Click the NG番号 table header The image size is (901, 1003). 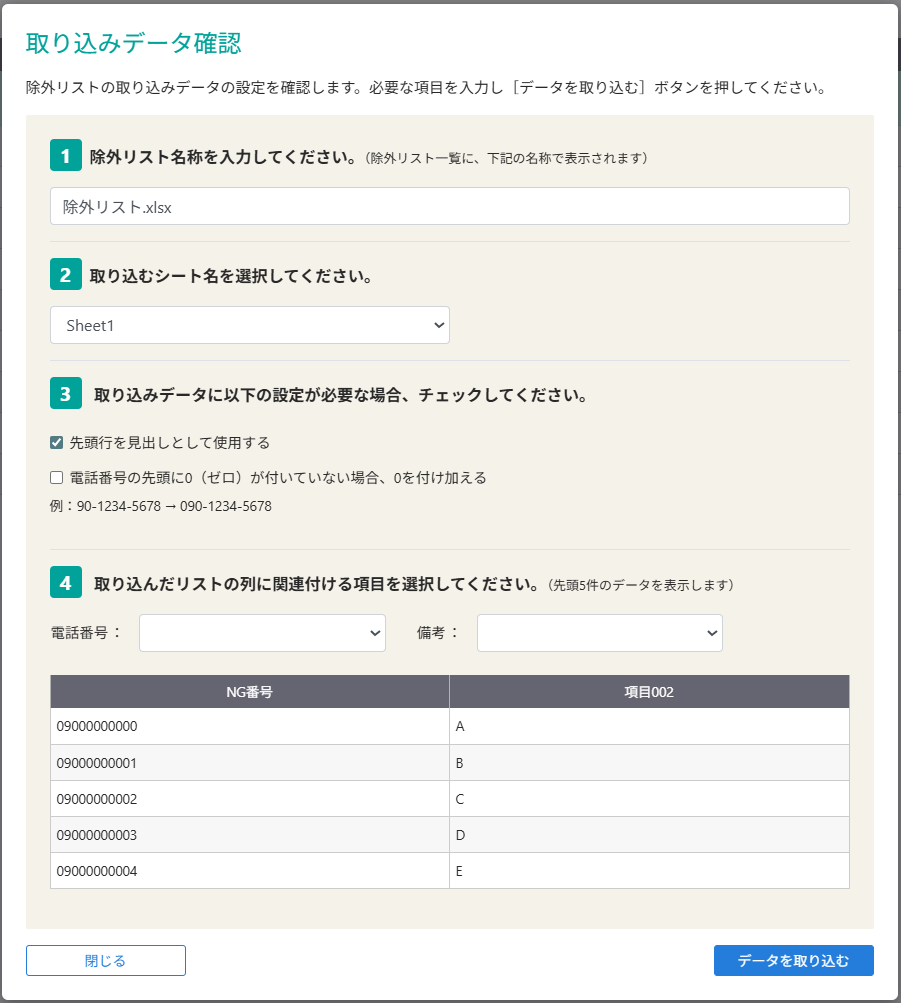[x=249, y=691]
